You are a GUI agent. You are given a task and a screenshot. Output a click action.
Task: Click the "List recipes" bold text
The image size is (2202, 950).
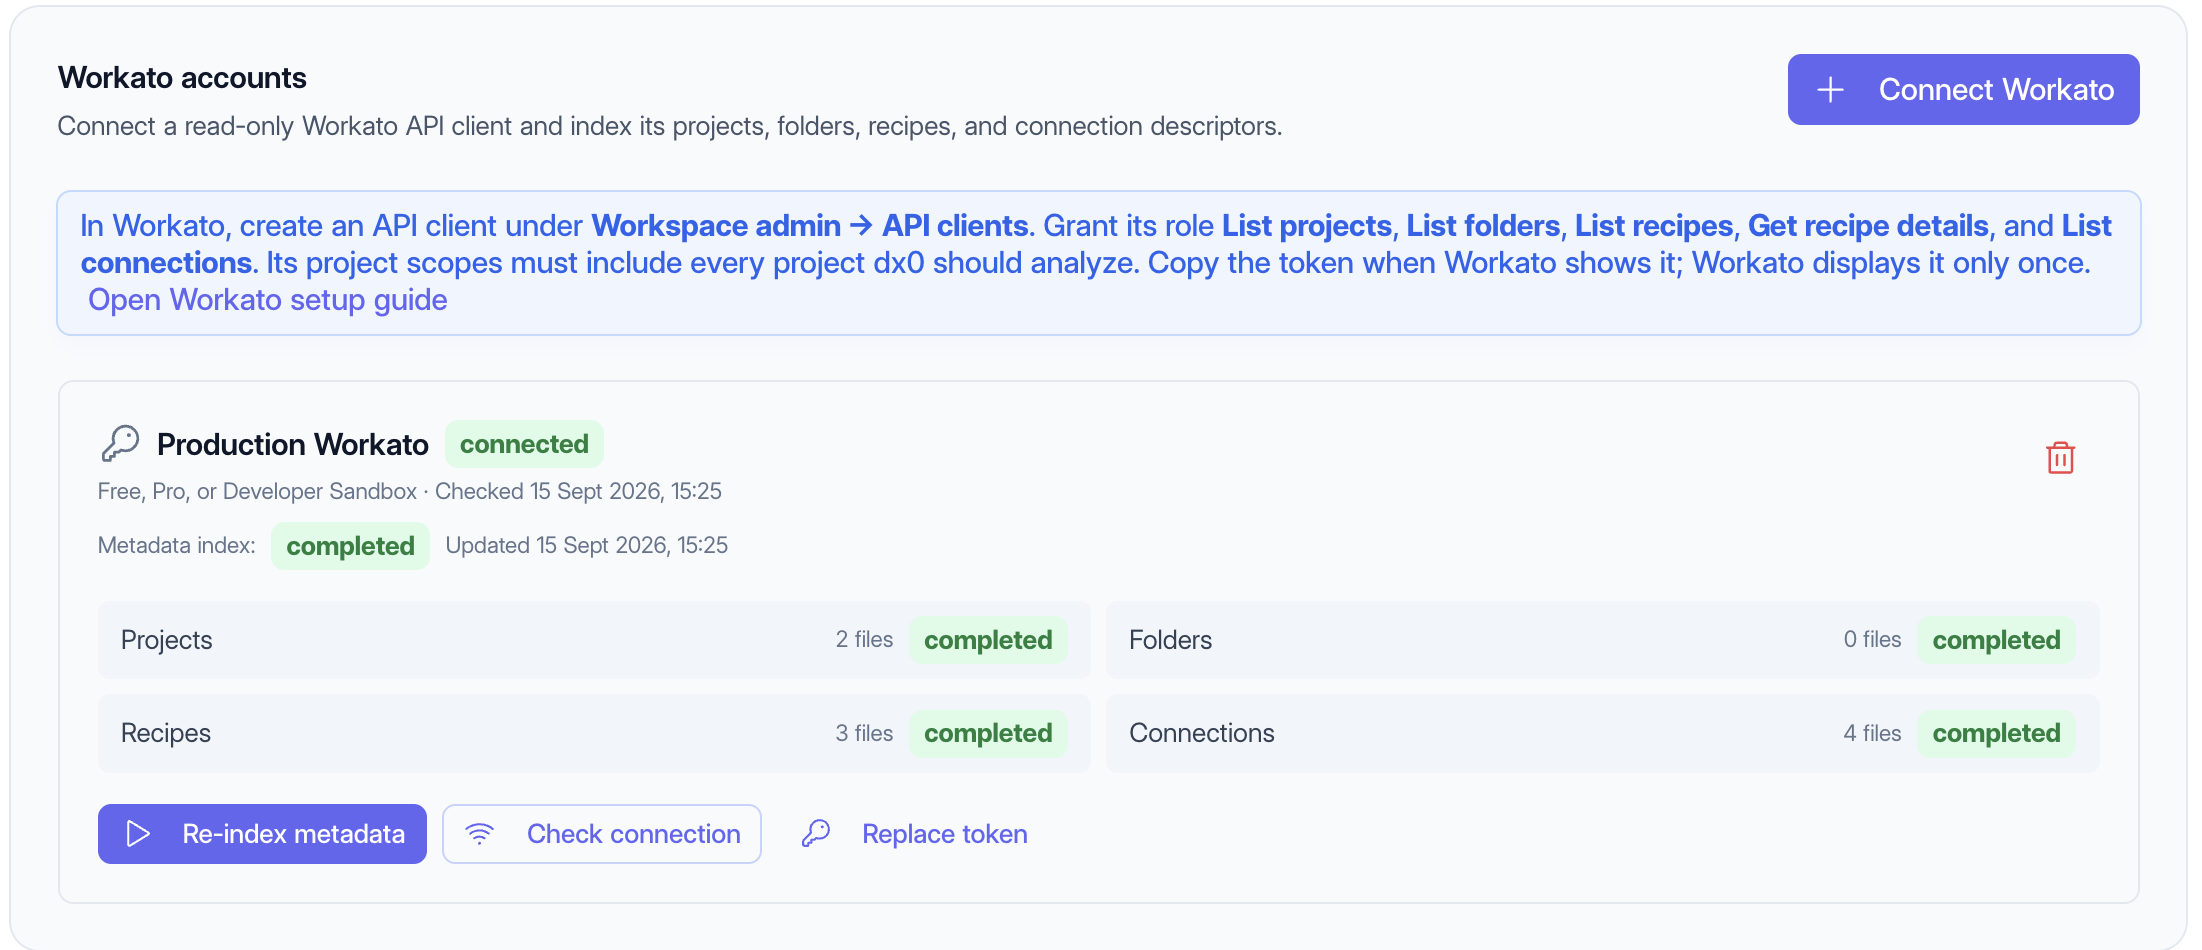point(1653,226)
